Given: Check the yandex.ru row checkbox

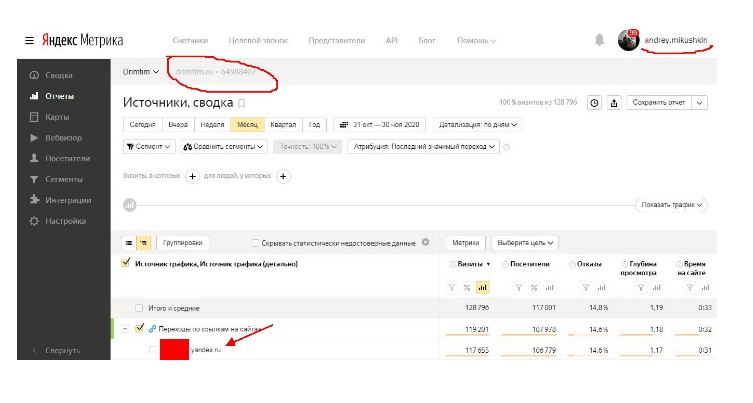Looking at the screenshot, I should (x=152, y=350).
